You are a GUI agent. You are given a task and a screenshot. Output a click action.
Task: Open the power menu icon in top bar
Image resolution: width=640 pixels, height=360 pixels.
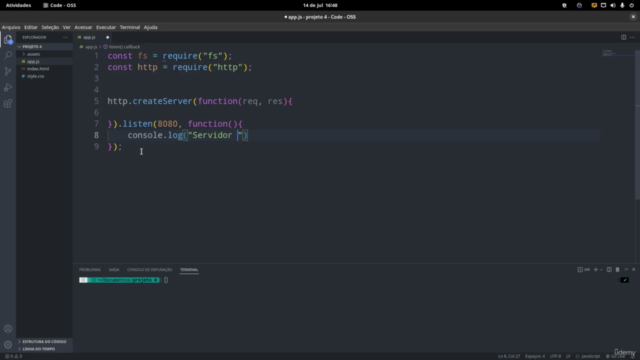click(x=631, y=5)
